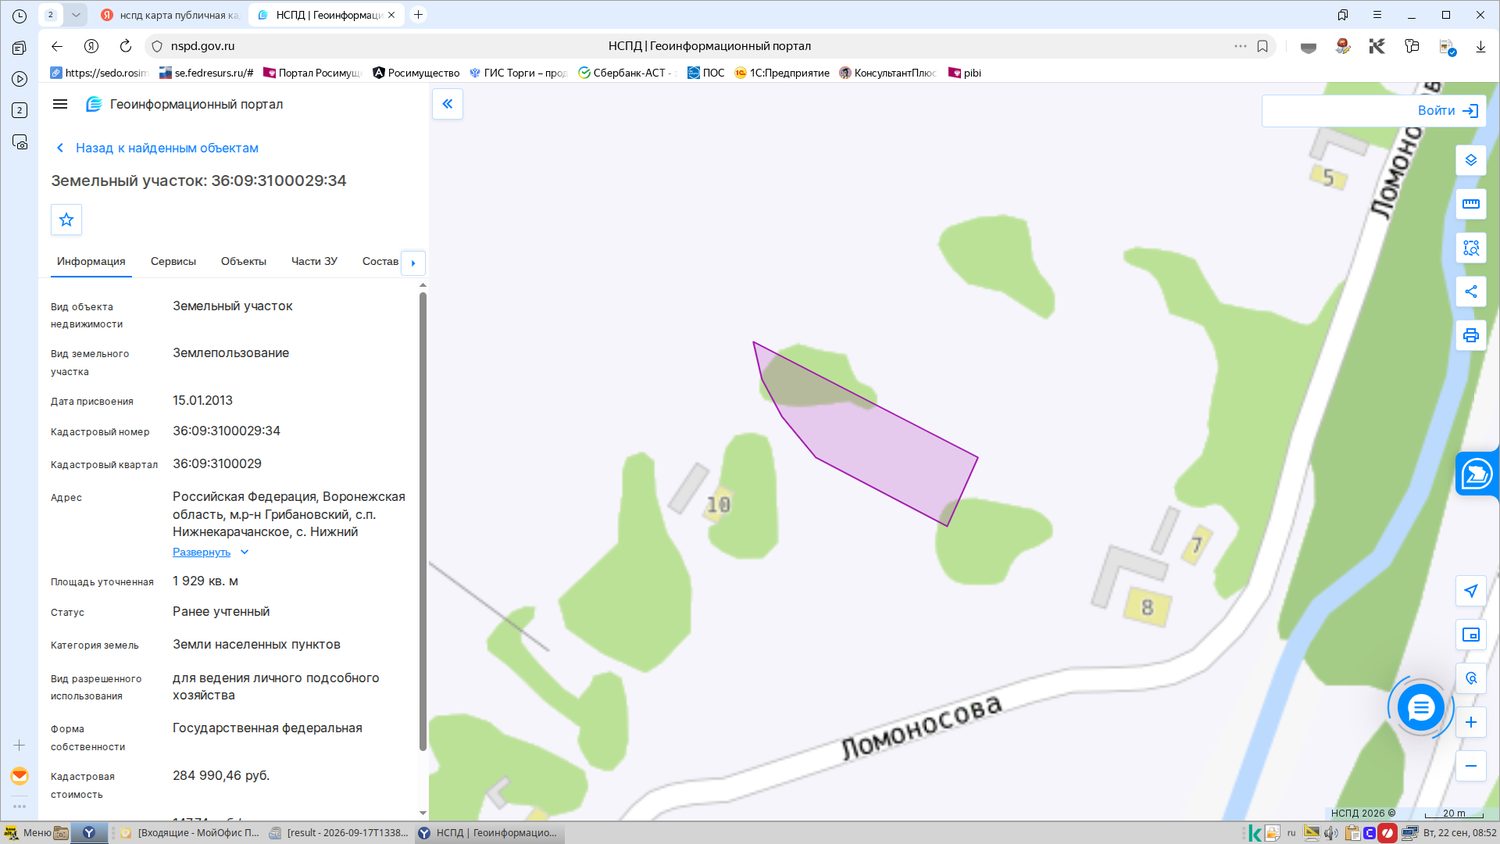Open a new browser tab
Screen dimensions: 1500x844
click(x=418, y=15)
